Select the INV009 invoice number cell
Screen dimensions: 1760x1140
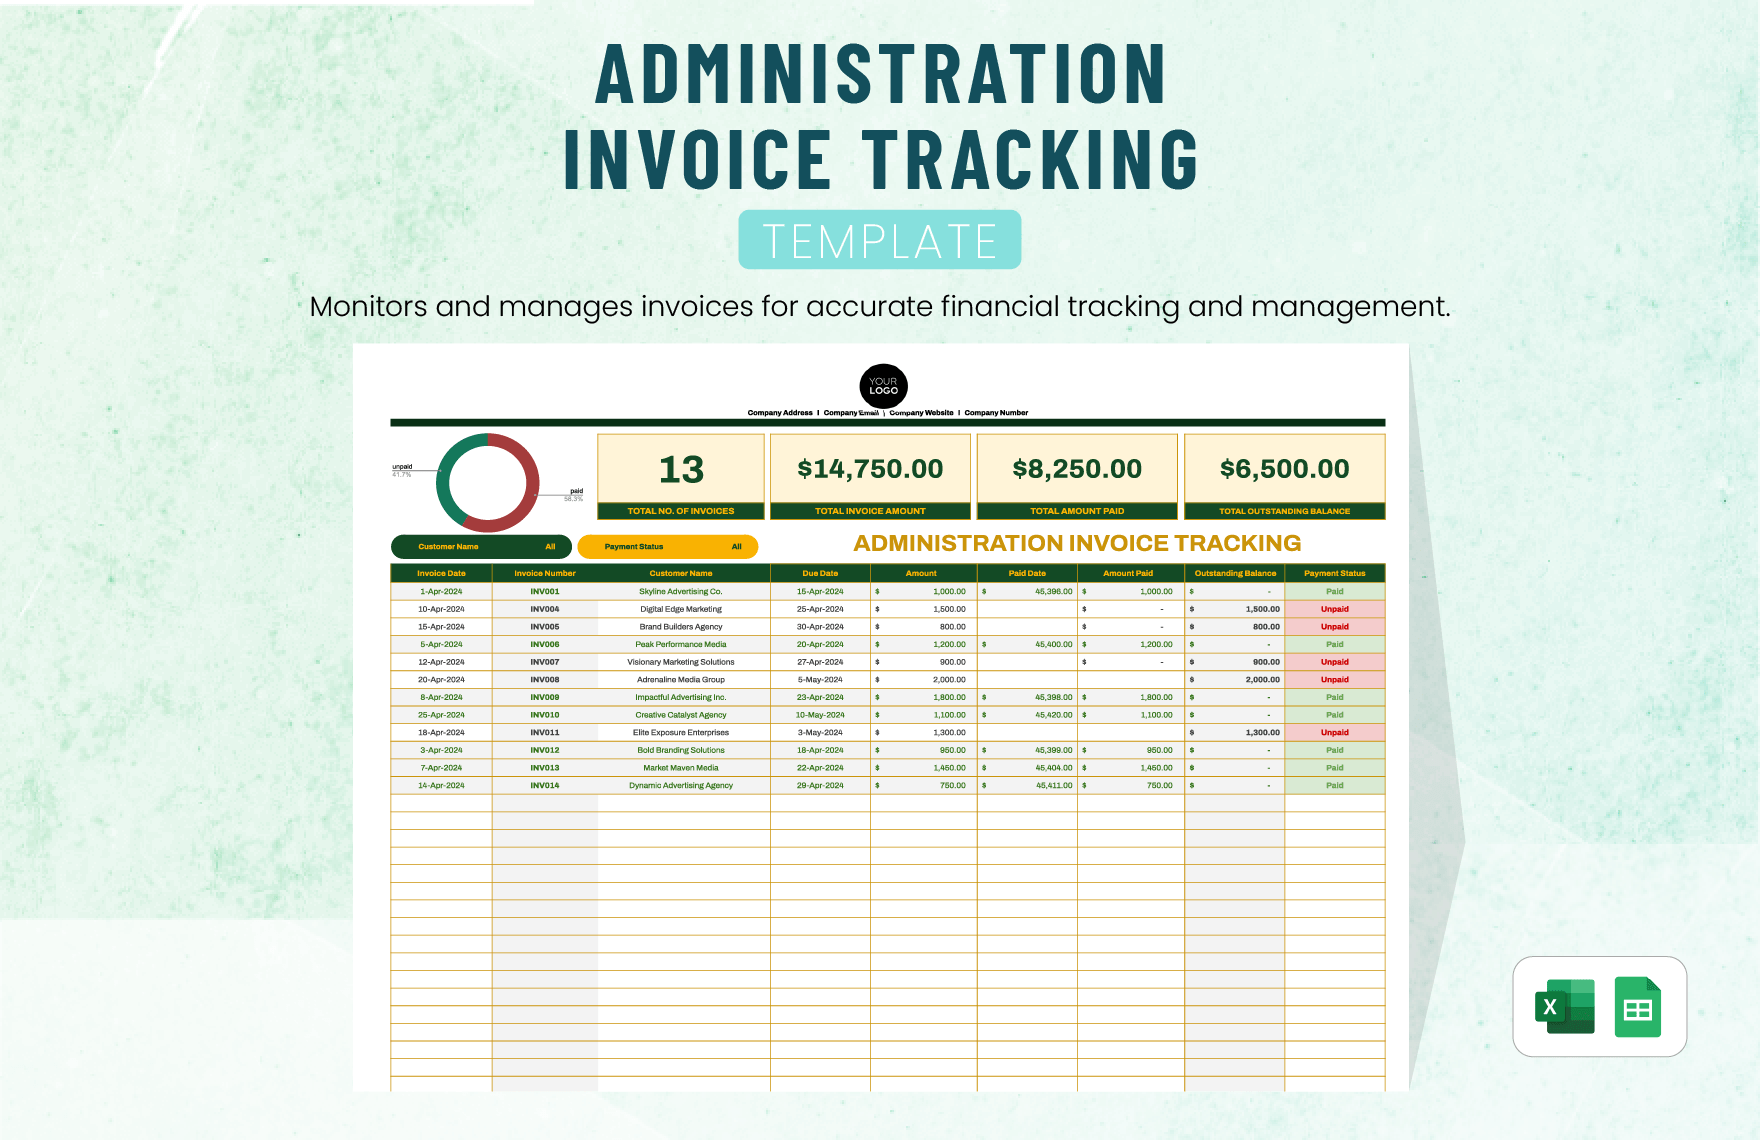coord(545,697)
